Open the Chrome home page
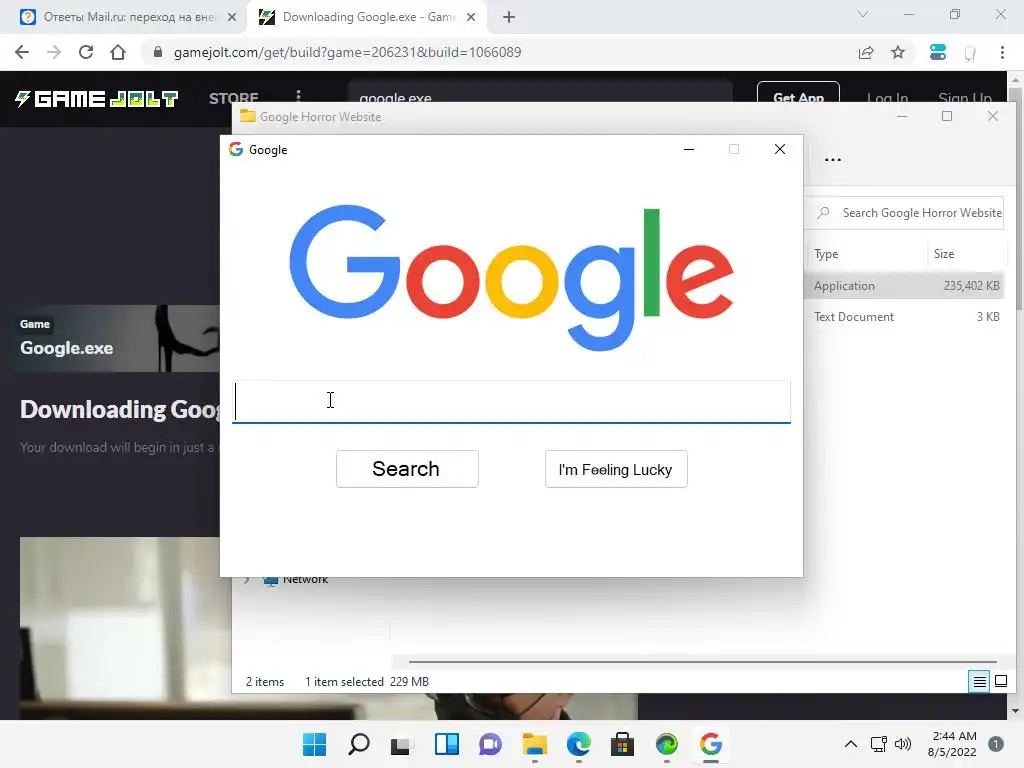The image size is (1024, 768). coord(118,52)
